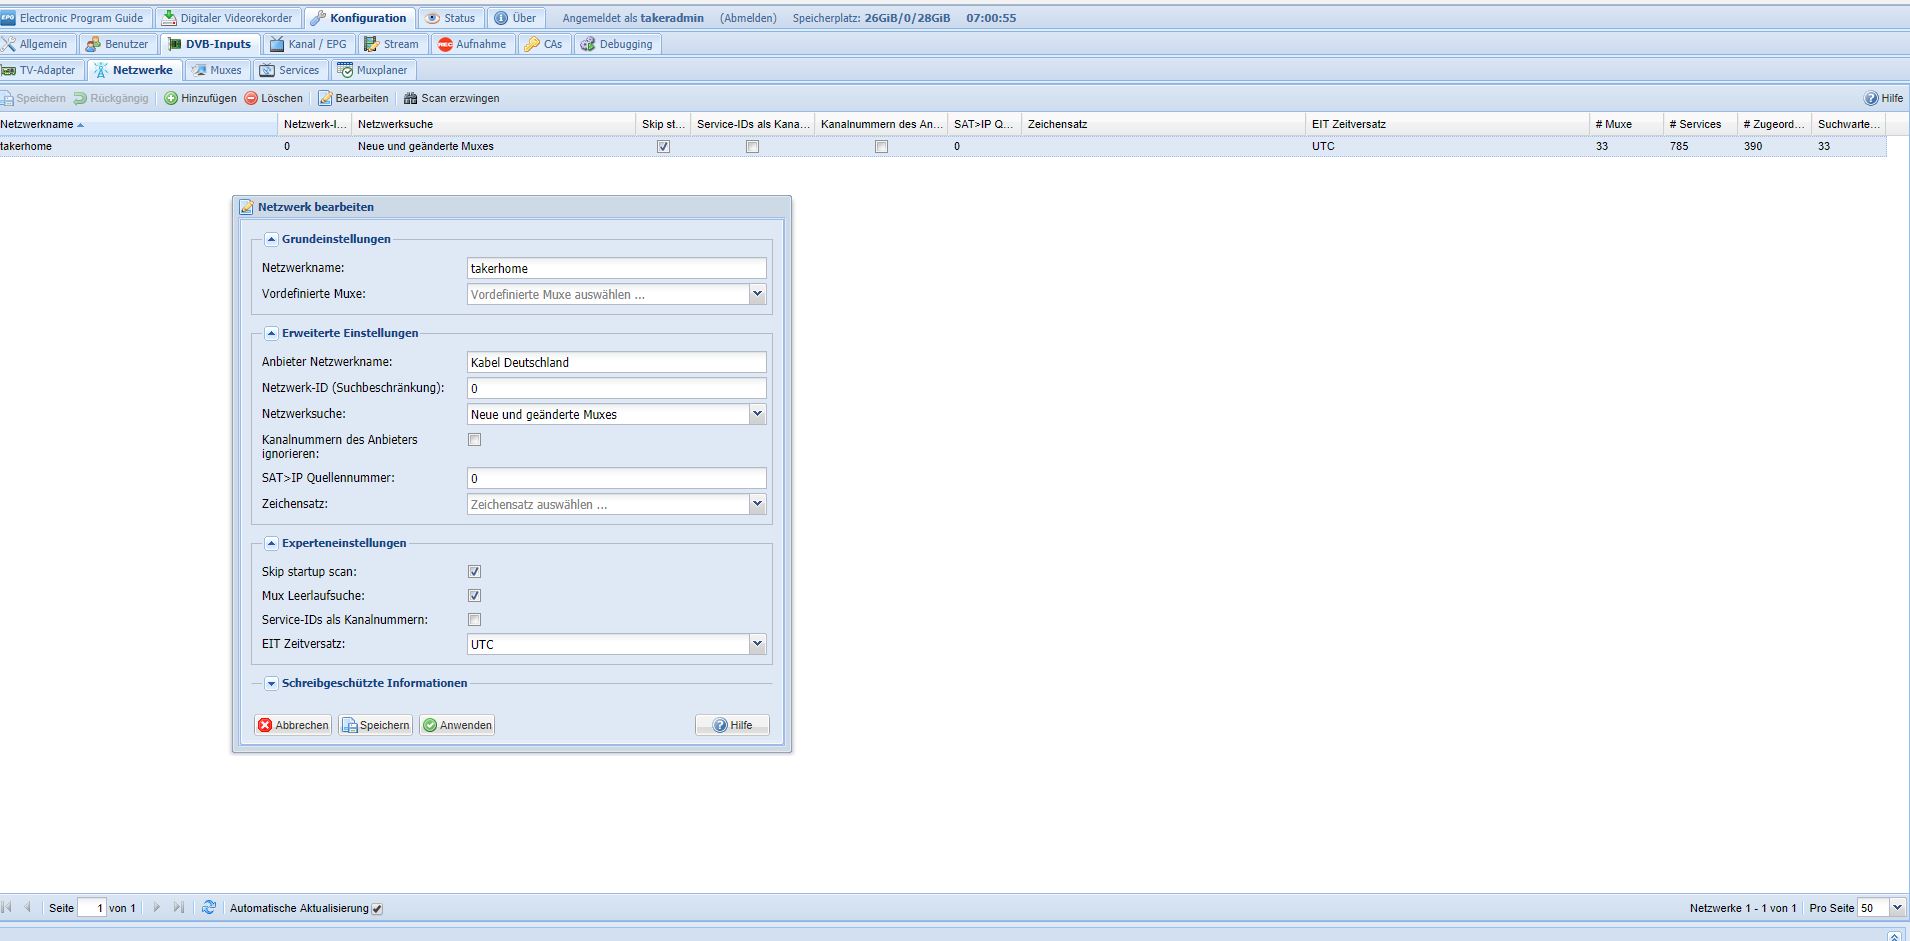Click Hinzufügen toolbar button
Screen dimensions: 1910x941
201,98
